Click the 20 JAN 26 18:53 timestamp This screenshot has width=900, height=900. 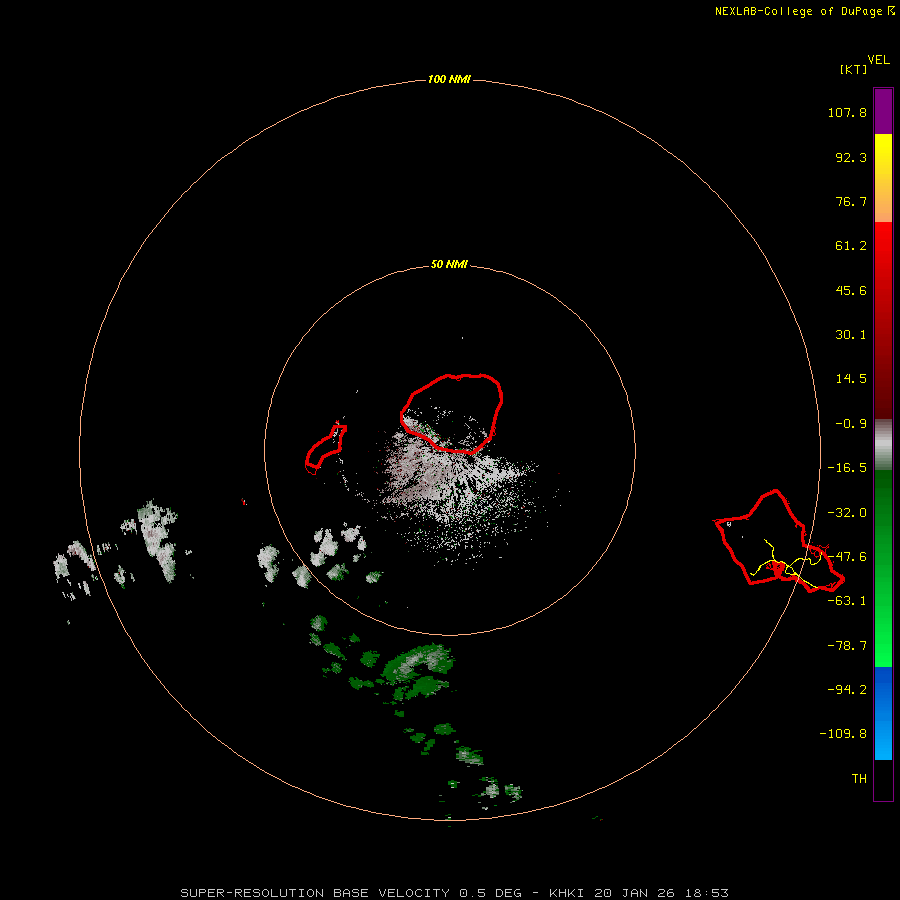[661, 893]
